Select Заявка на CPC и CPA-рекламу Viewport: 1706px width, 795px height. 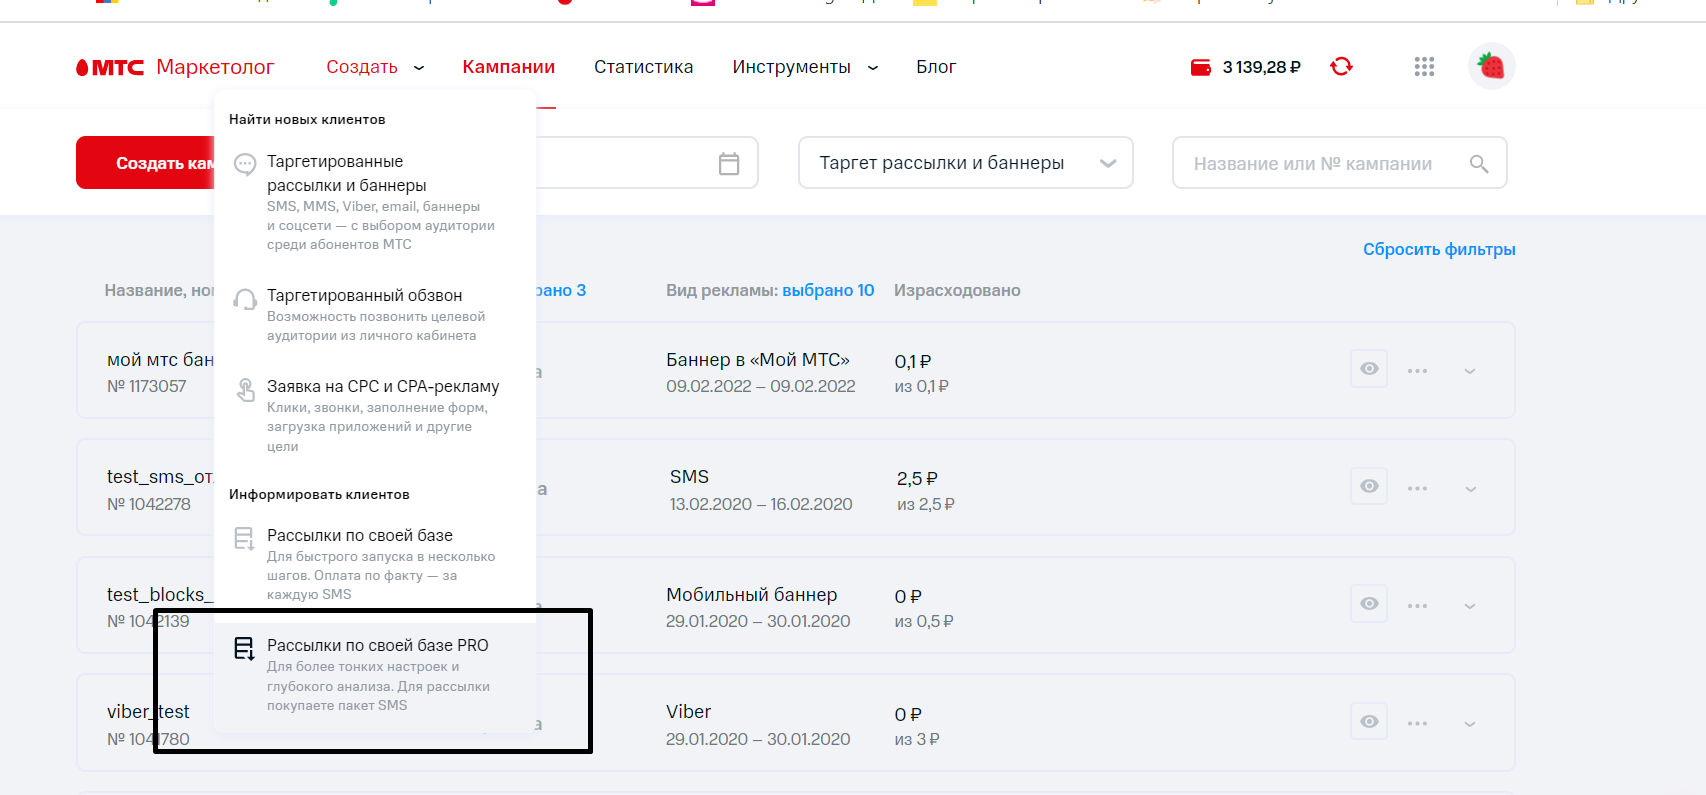pos(375,415)
